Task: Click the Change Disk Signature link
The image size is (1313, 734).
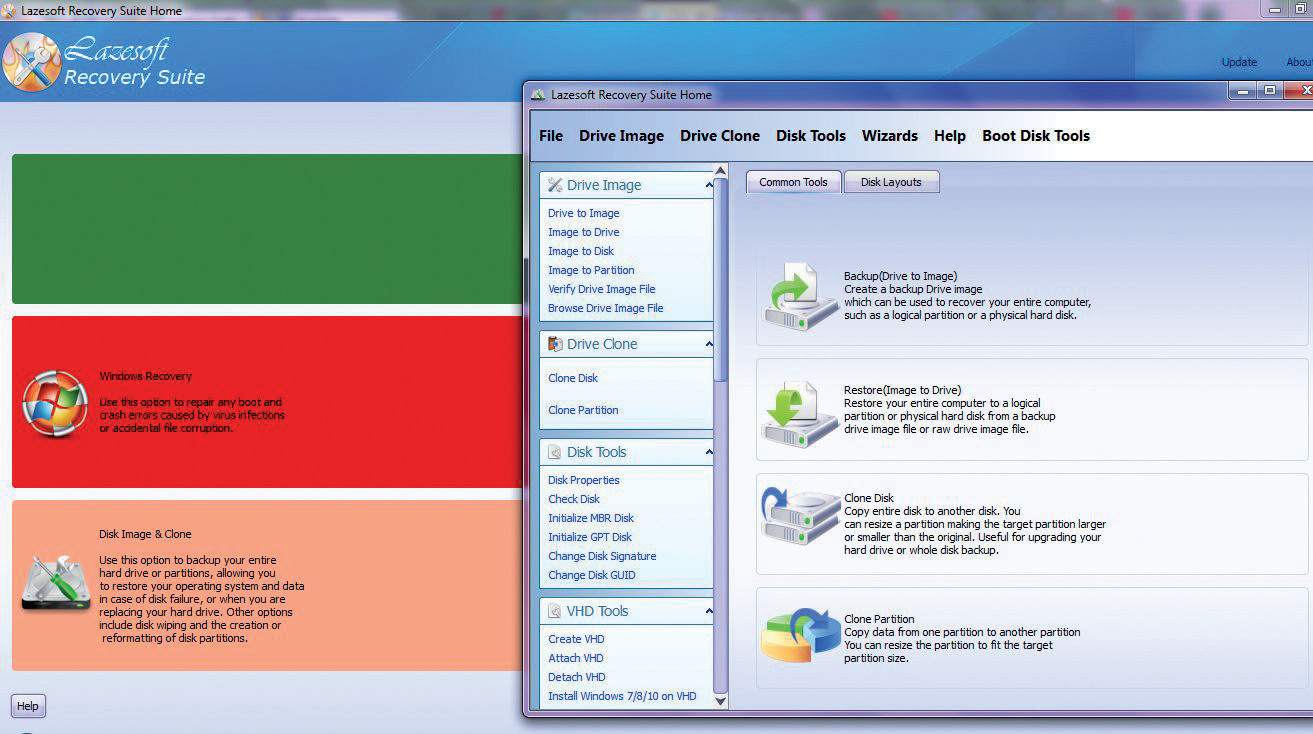Action: pyautogui.click(x=602, y=556)
